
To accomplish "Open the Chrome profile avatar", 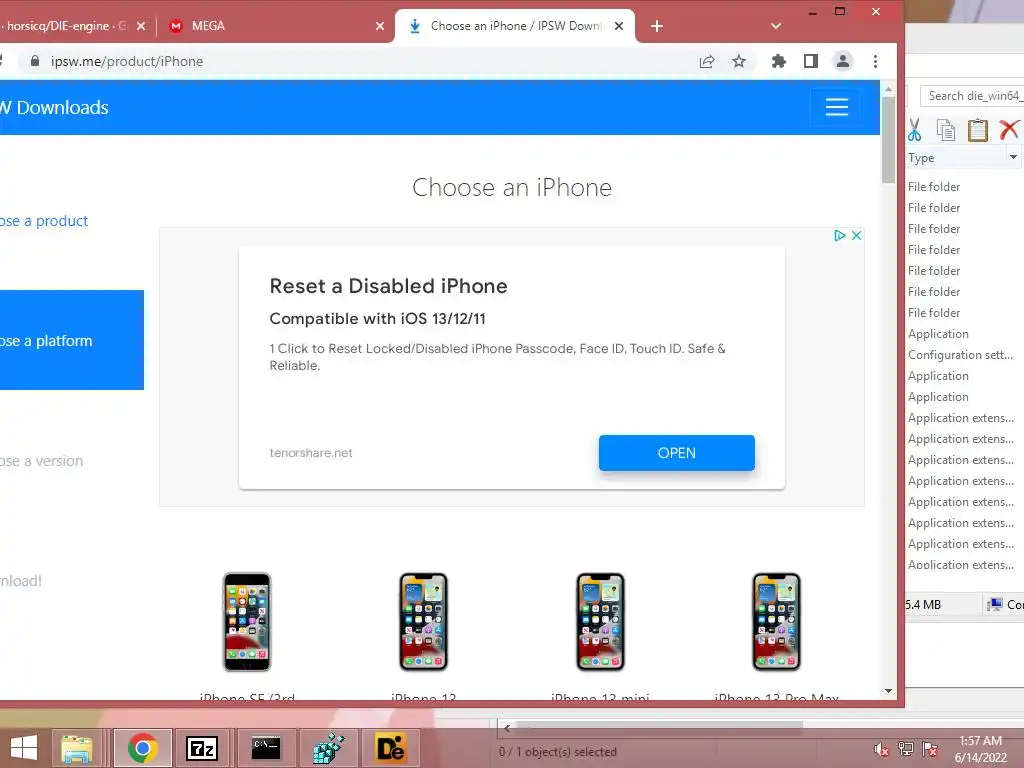I will (x=842, y=61).
